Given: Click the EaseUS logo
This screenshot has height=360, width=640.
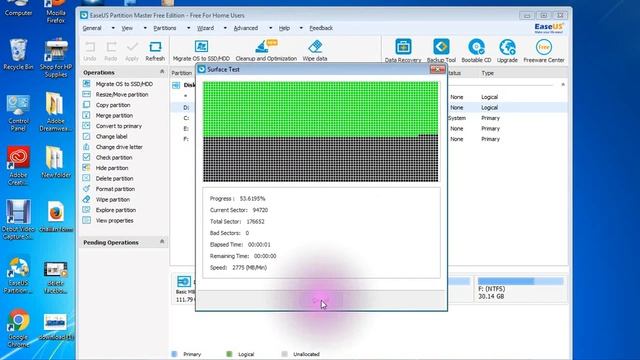Looking at the screenshot, I should pyautogui.click(x=549, y=28).
